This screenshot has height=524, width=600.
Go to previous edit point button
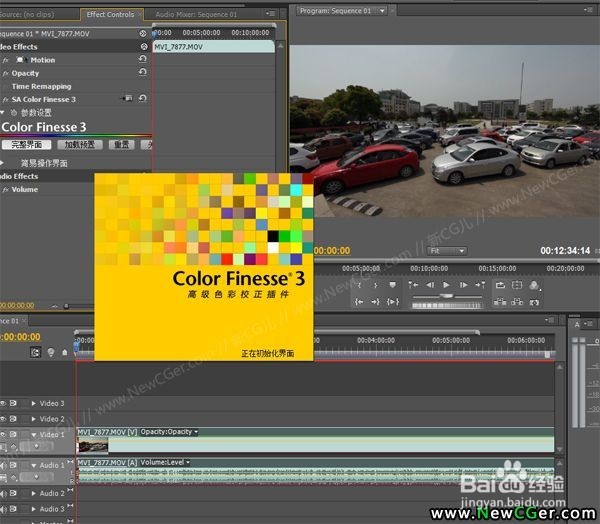pyautogui.click(x=413, y=285)
